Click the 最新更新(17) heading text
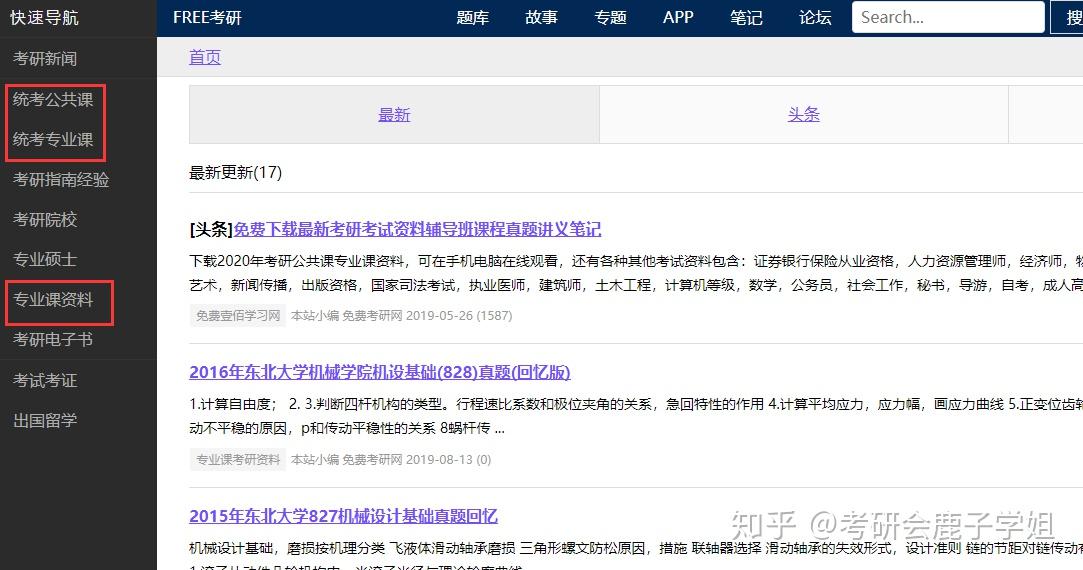Image resolution: width=1083 pixels, height=570 pixels. [x=236, y=173]
